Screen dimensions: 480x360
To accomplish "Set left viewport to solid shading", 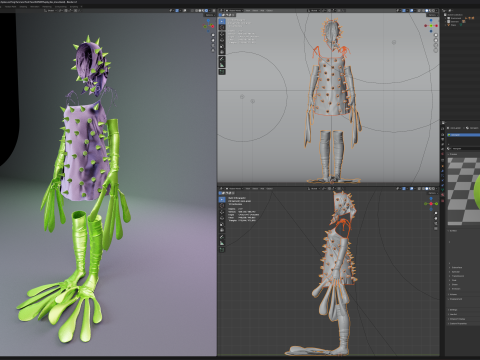I will pos(200,10).
